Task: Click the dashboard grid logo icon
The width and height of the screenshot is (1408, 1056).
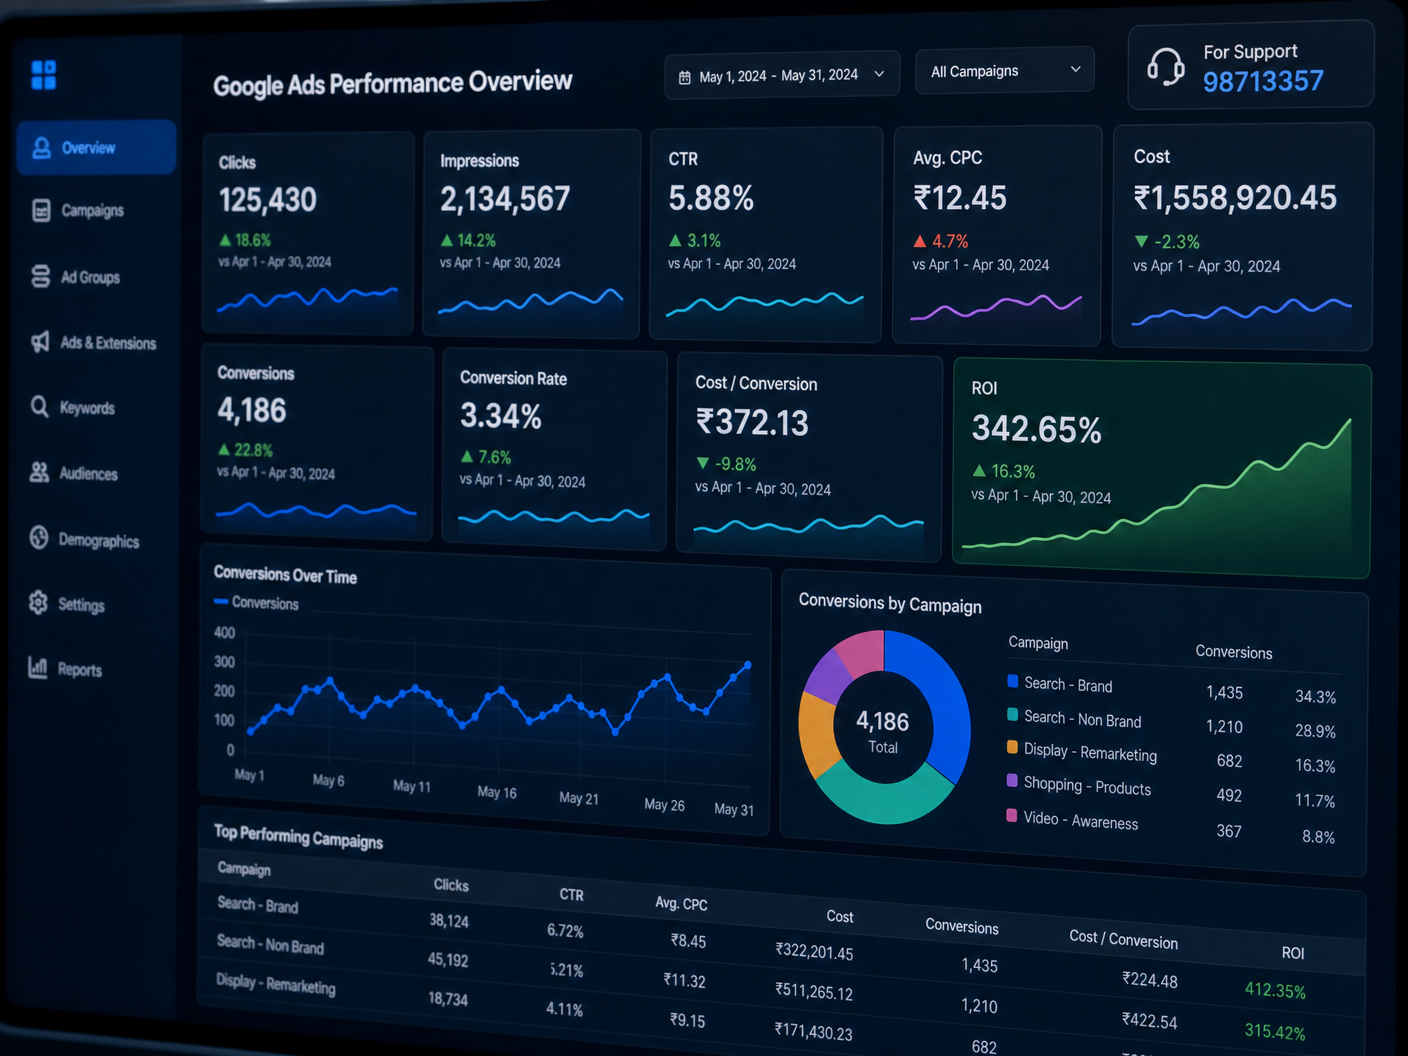Action: point(44,75)
